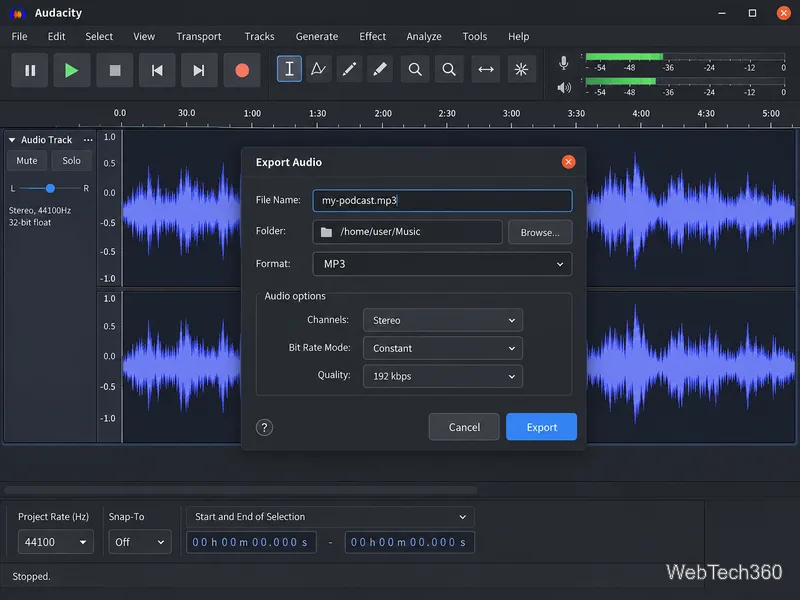The height and width of the screenshot is (600, 800).
Task: Click the Cancel button
Action: [464, 427]
